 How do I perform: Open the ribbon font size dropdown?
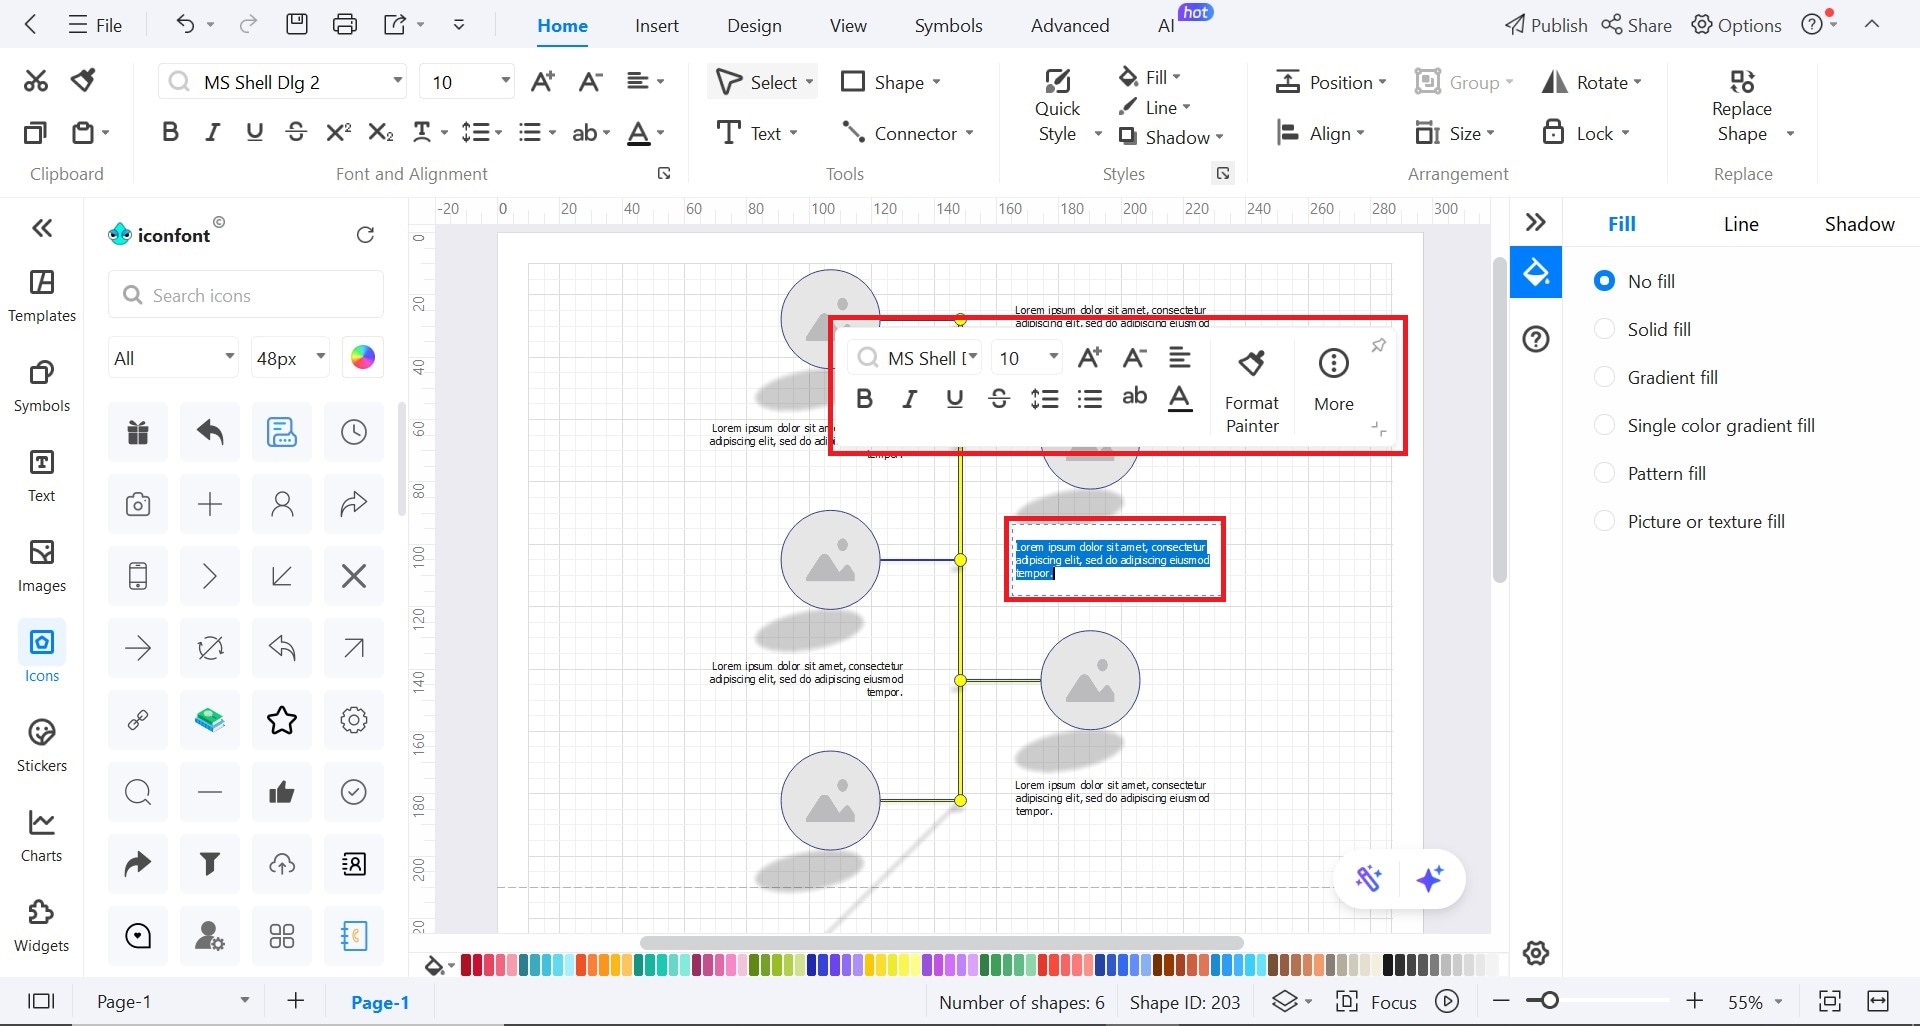tap(505, 81)
